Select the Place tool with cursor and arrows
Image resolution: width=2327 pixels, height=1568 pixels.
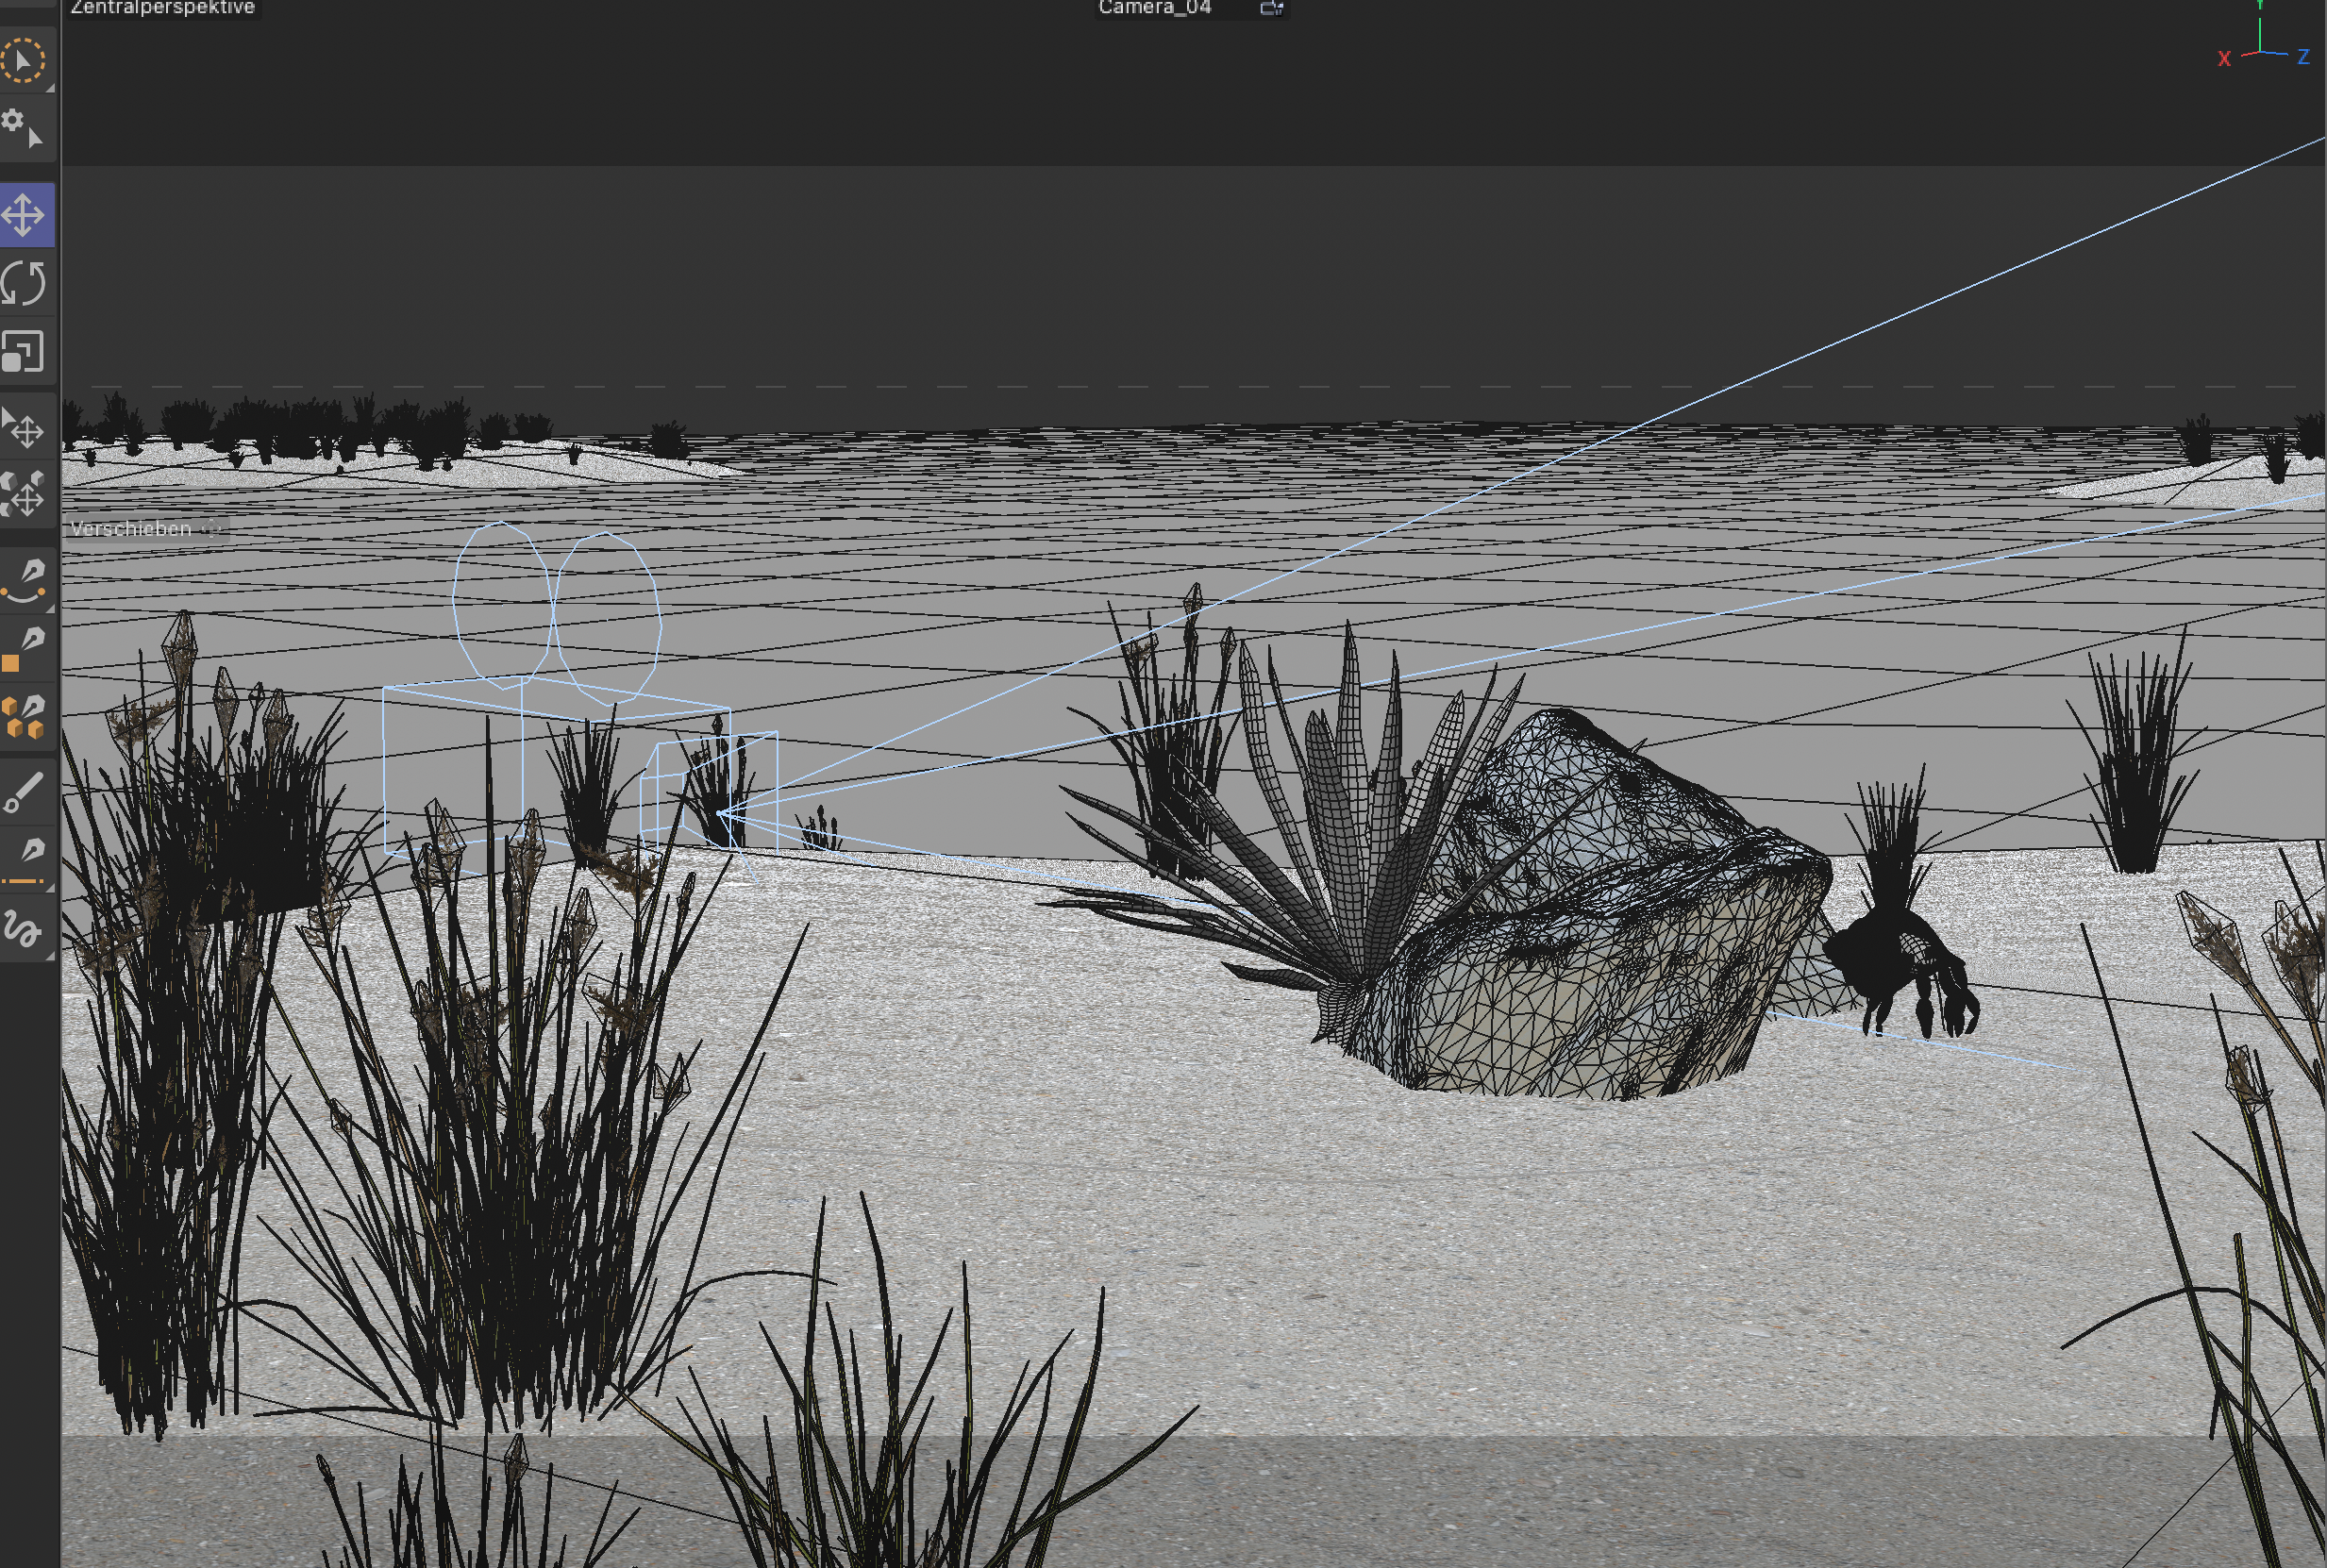coord(24,428)
